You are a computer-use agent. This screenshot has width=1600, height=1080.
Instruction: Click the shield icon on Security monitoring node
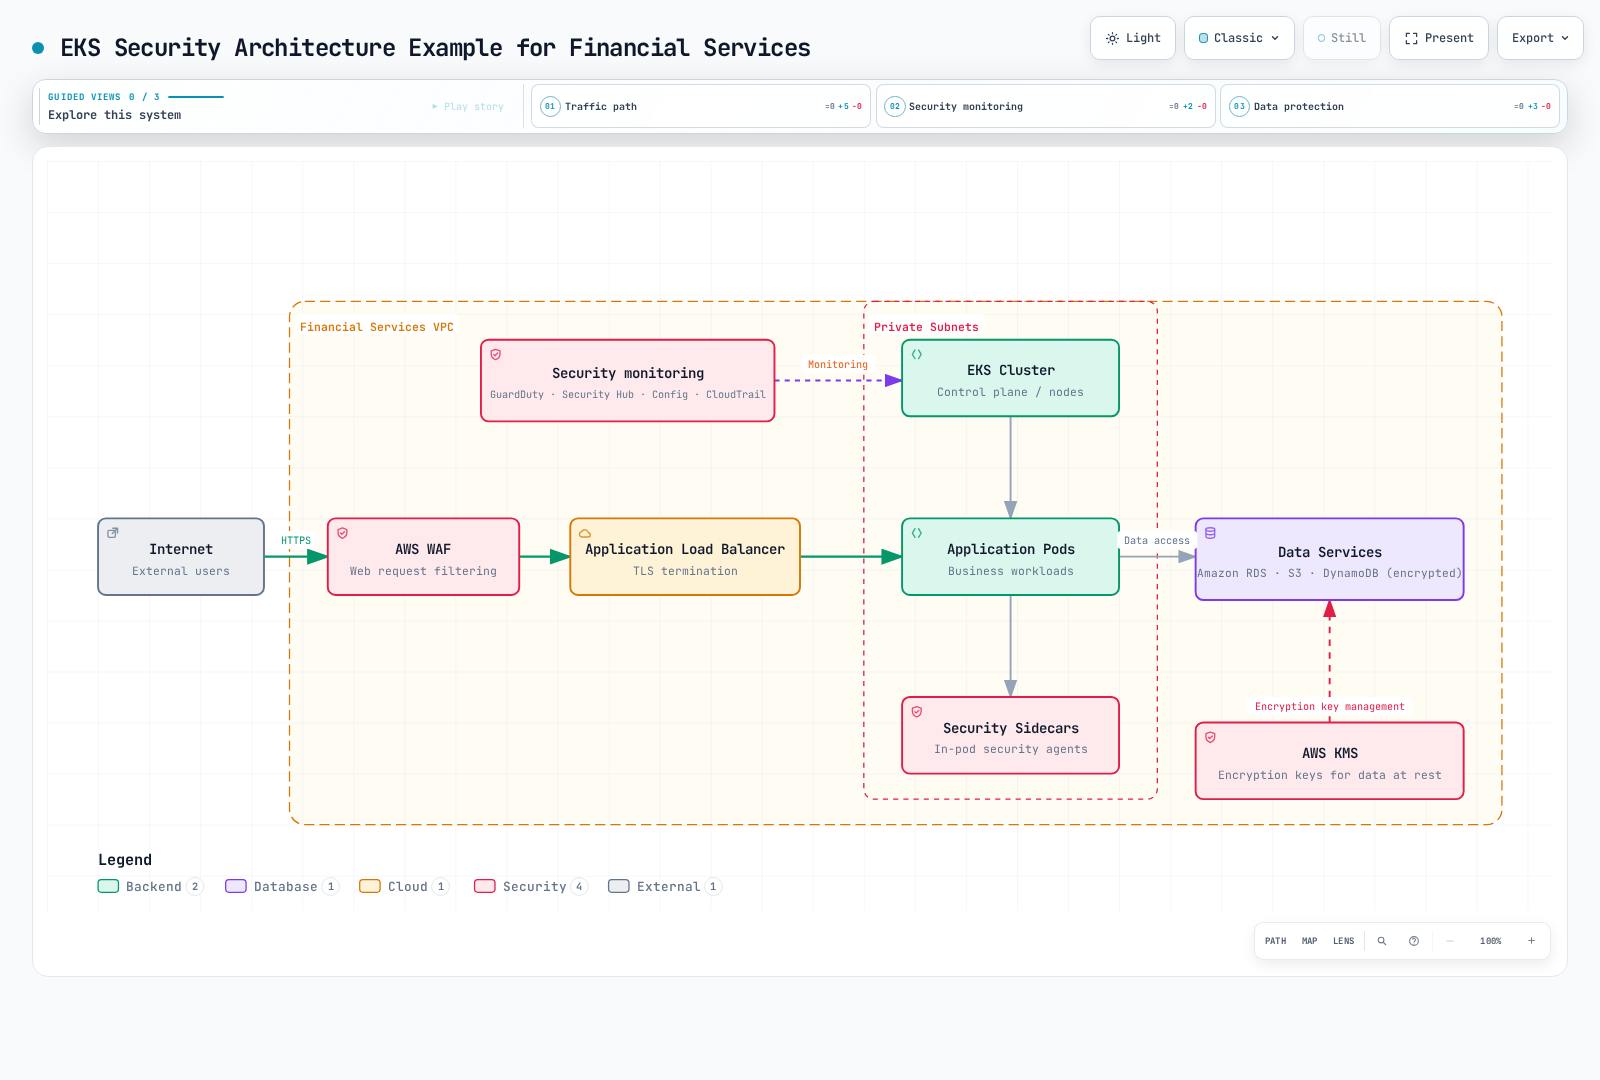(496, 354)
